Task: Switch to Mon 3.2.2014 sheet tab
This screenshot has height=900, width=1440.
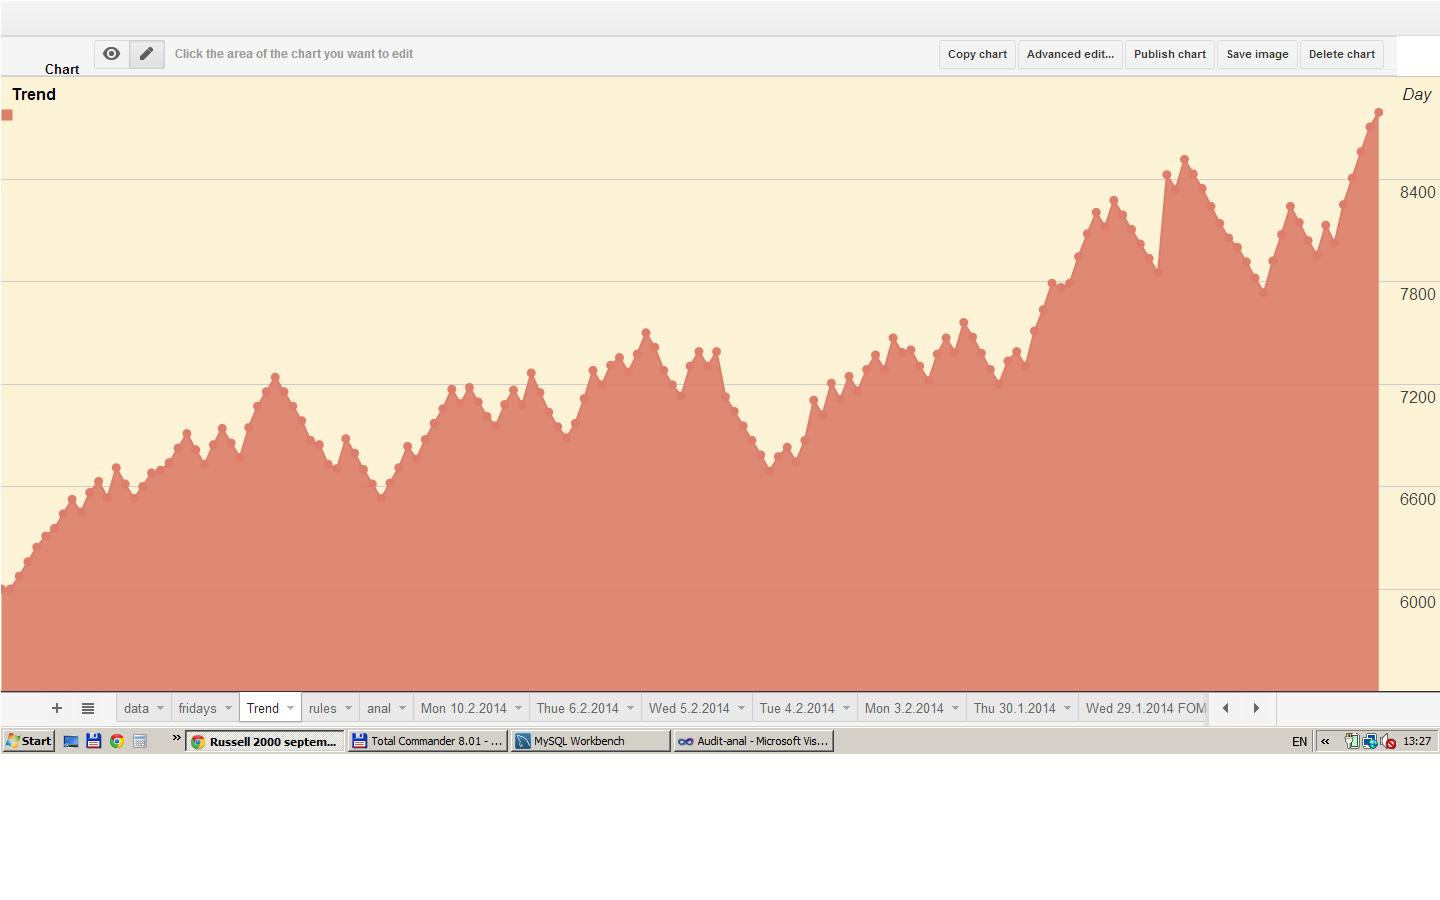Action: click(x=904, y=708)
